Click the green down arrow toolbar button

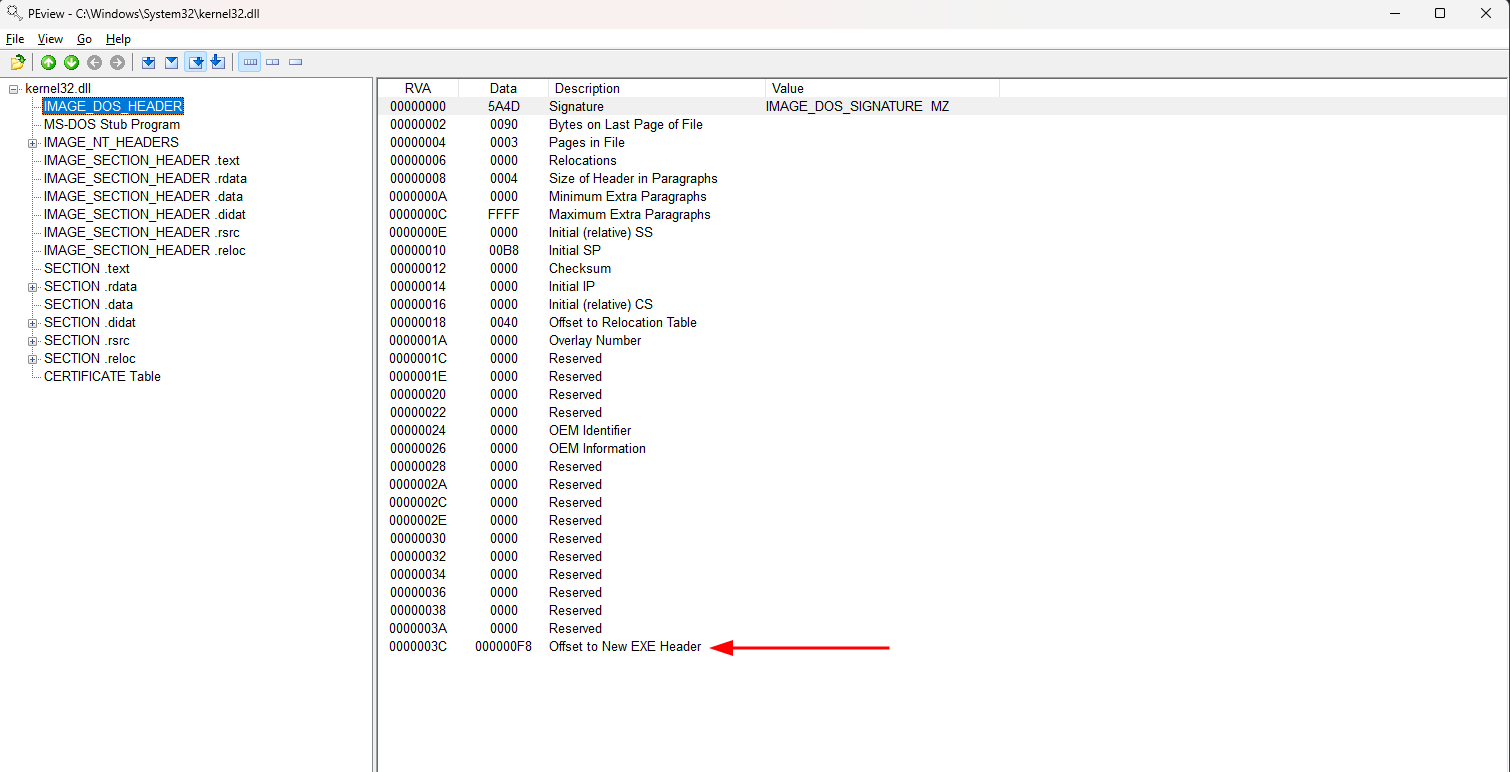pos(71,63)
